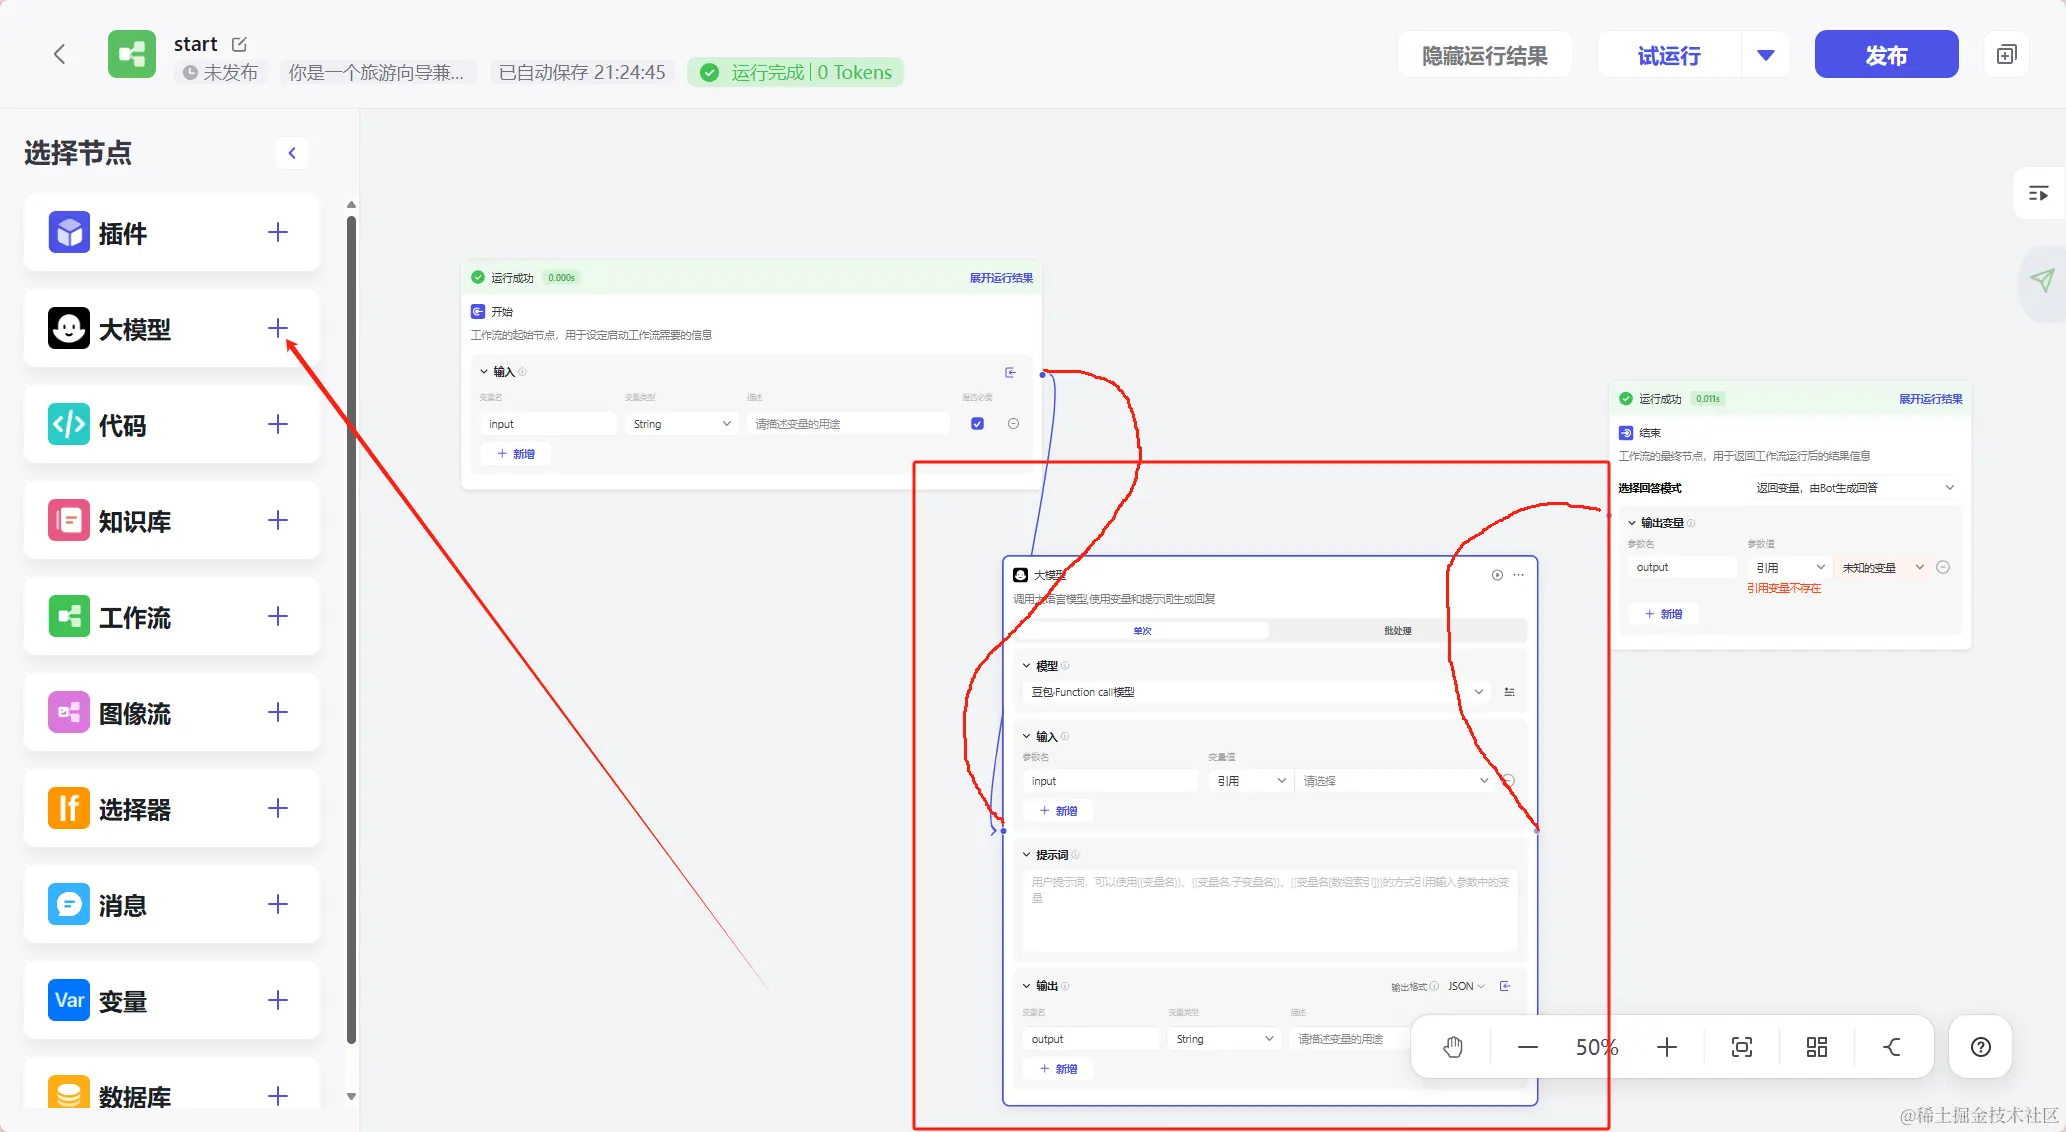Switch to 批处理 batch mode tab

(x=1397, y=631)
